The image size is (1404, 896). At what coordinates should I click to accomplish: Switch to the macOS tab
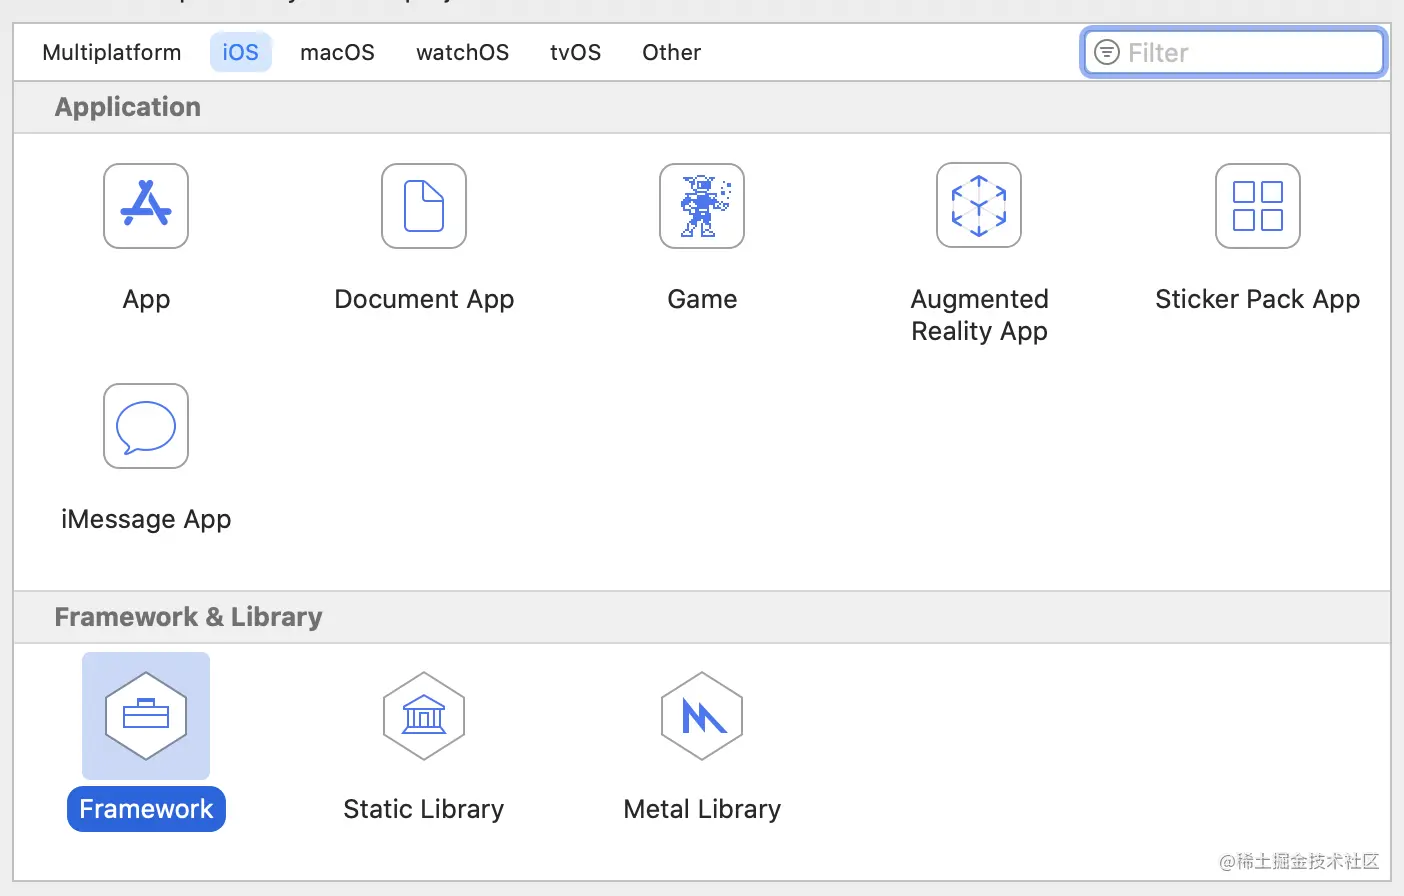pyautogui.click(x=337, y=52)
